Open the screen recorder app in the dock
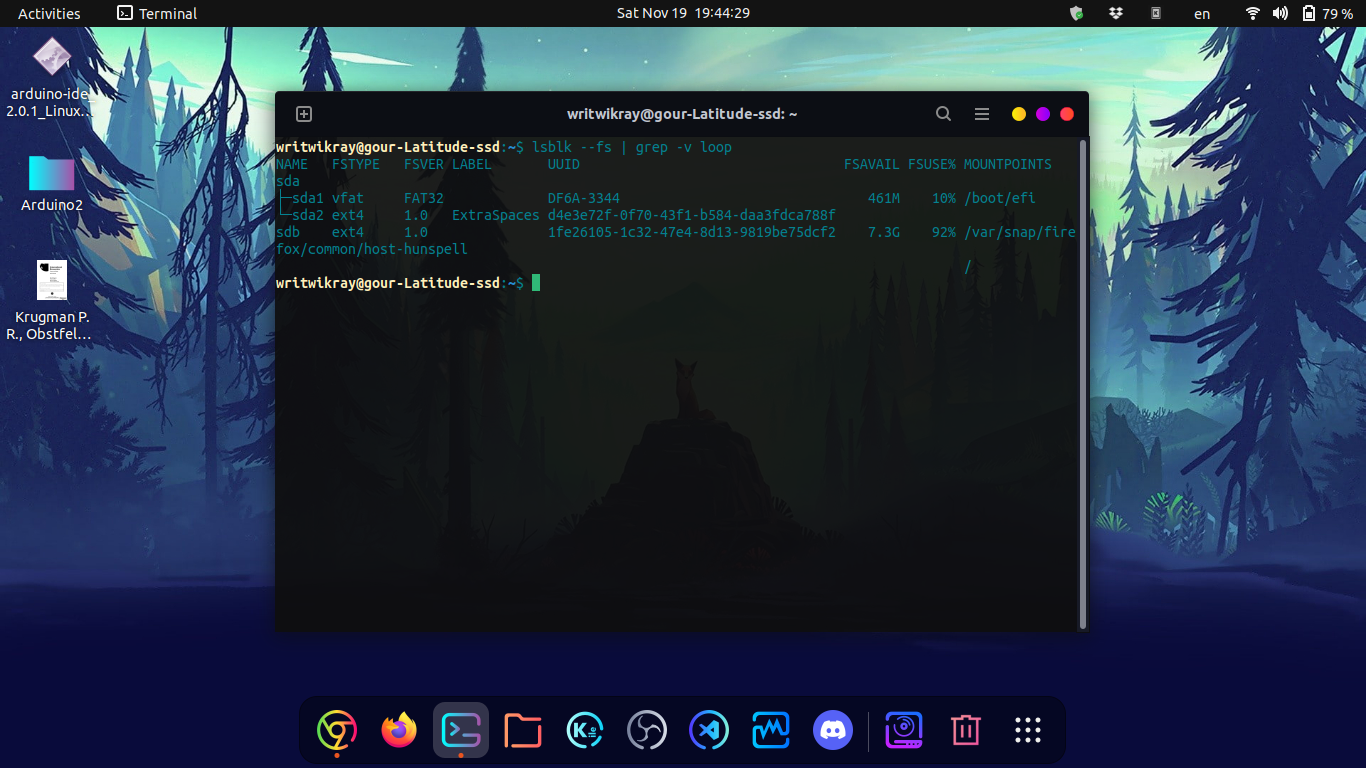Screen dimensions: 1366x768 pos(903,730)
